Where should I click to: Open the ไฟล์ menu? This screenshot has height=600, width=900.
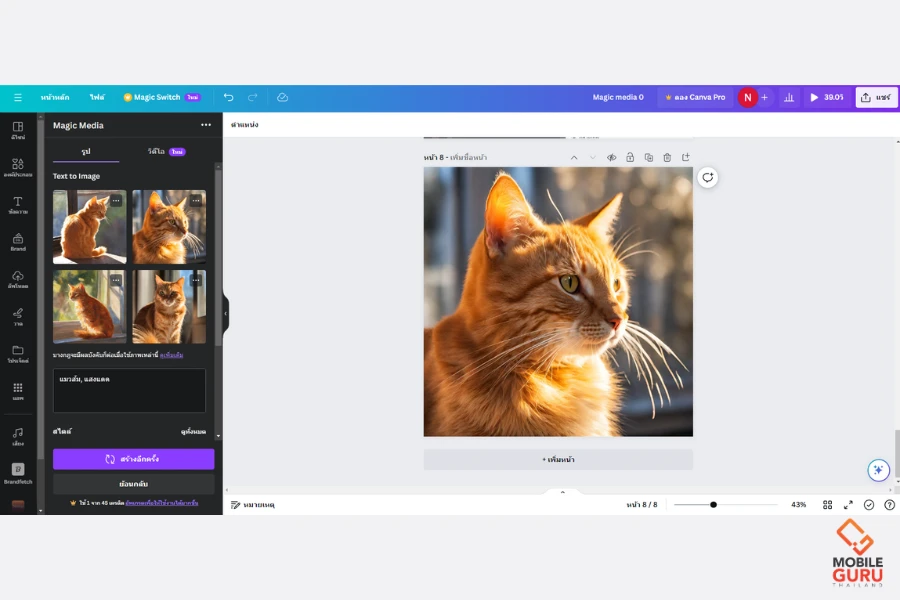point(97,97)
